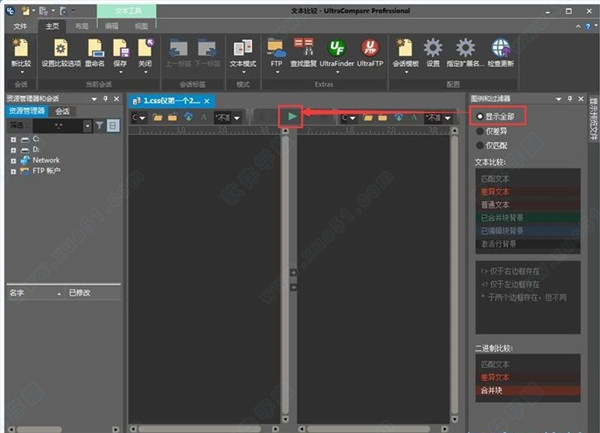Open the 显示预览文件 side tab
The image size is (600, 433).
point(593,120)
